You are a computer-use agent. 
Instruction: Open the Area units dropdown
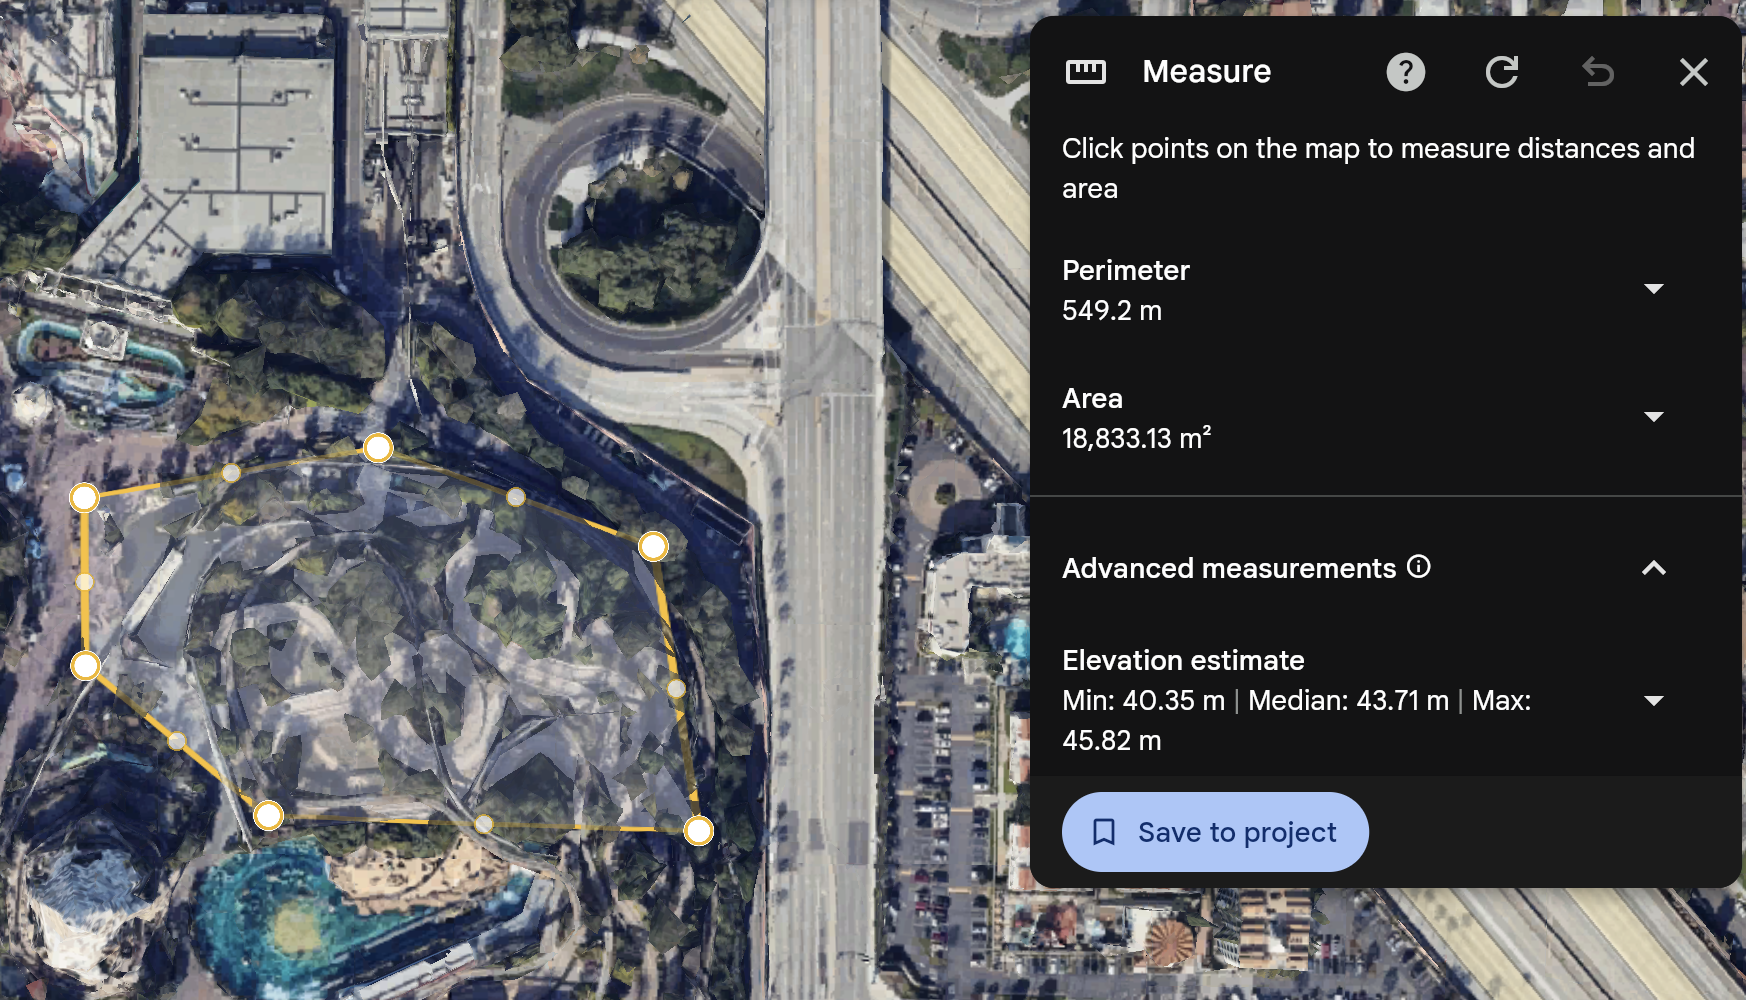pyautogui.click(x=1653, y=417)
